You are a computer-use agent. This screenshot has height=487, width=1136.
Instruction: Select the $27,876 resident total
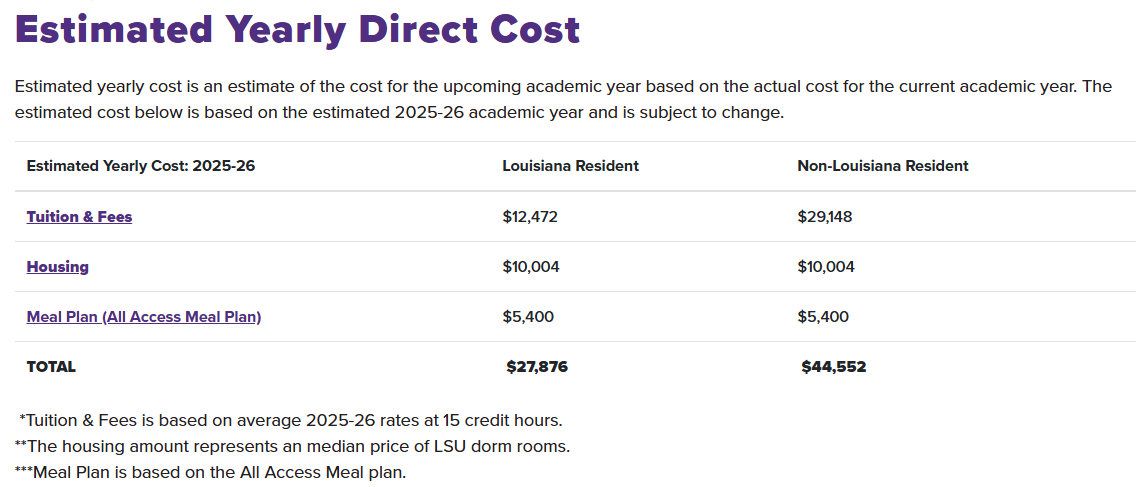(x=537, y=367)
